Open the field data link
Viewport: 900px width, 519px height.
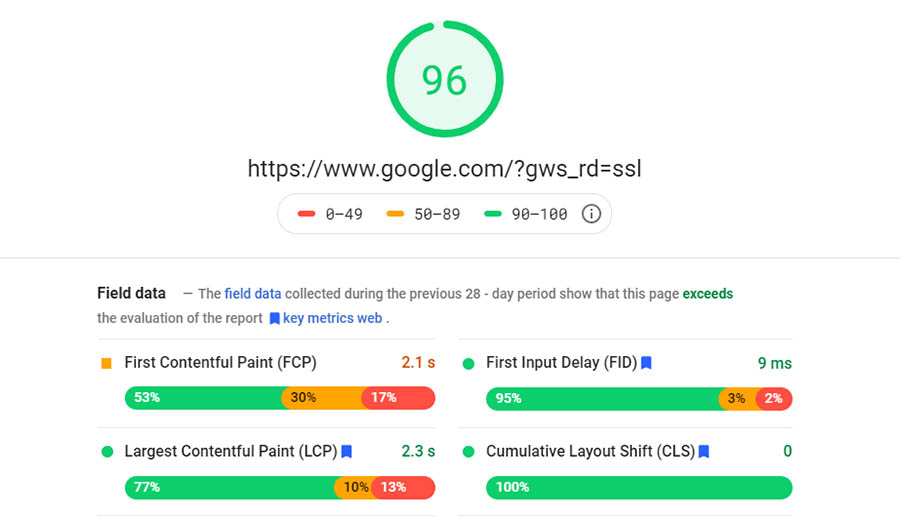[253, 294]
